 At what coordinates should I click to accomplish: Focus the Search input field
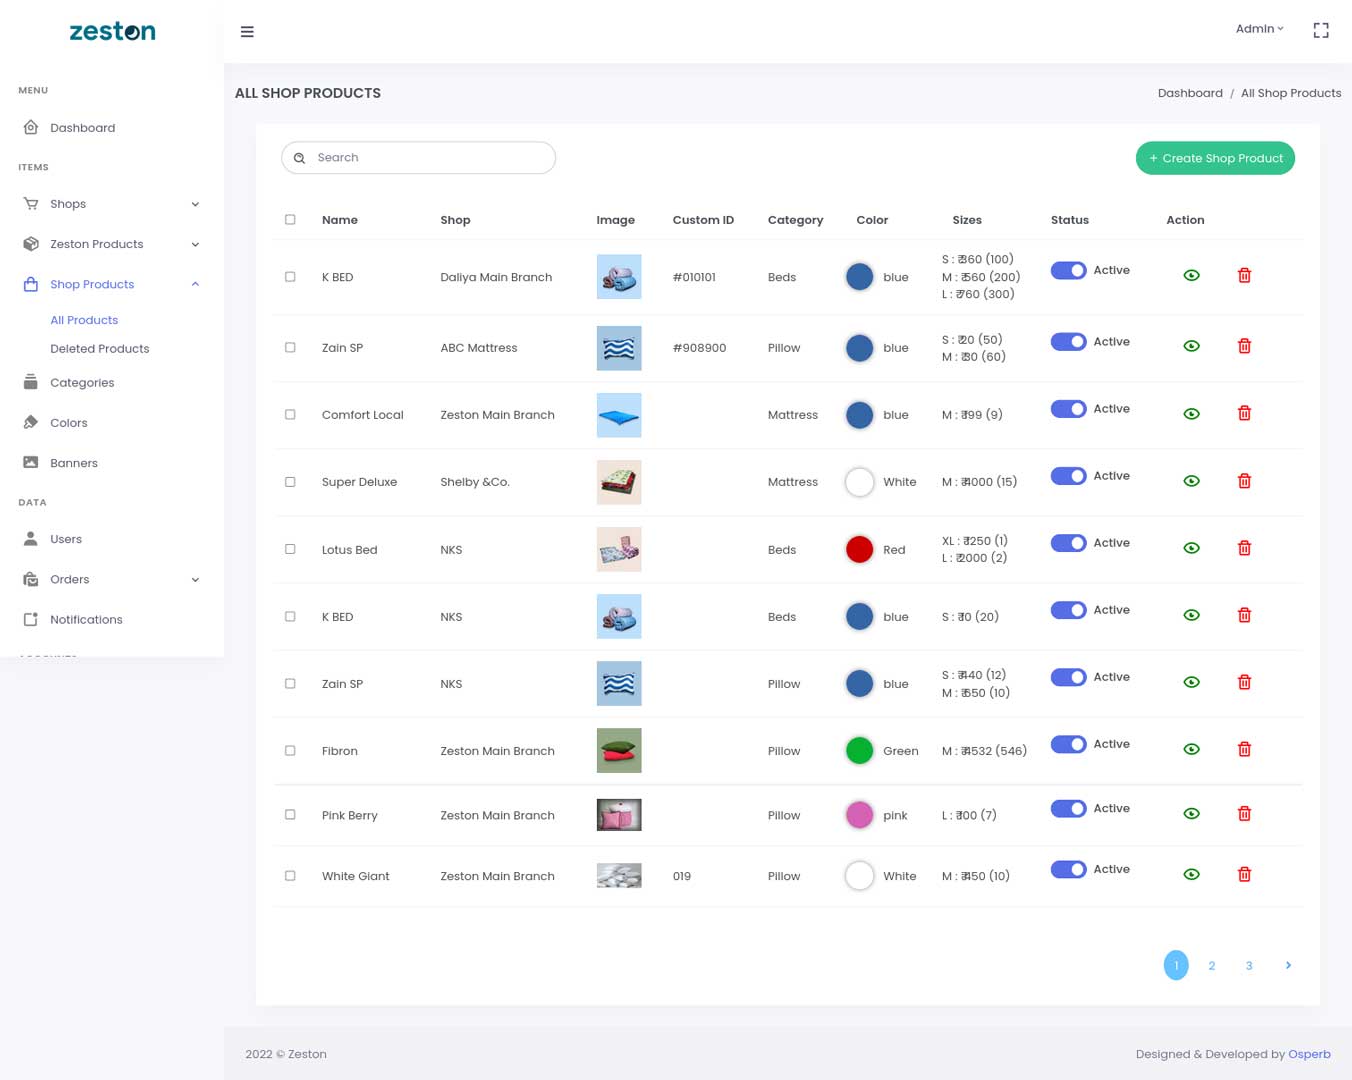418,158
